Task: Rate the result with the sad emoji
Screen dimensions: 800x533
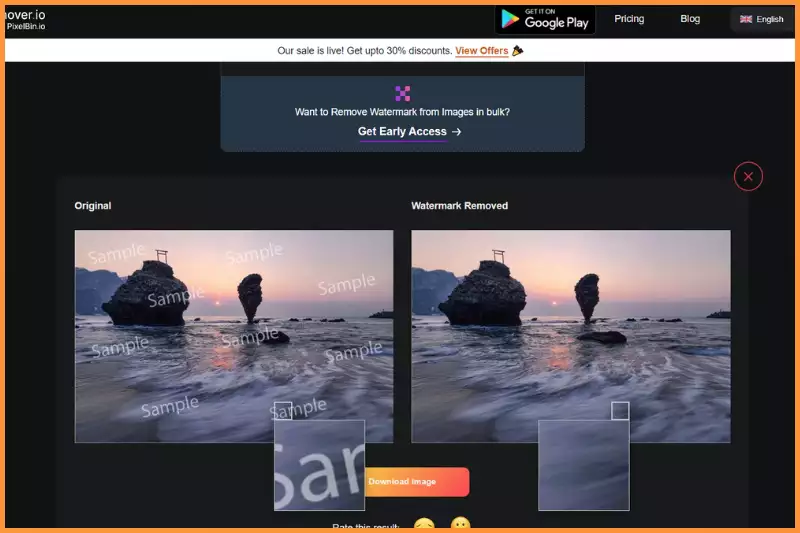Action: tap(424, 525)
